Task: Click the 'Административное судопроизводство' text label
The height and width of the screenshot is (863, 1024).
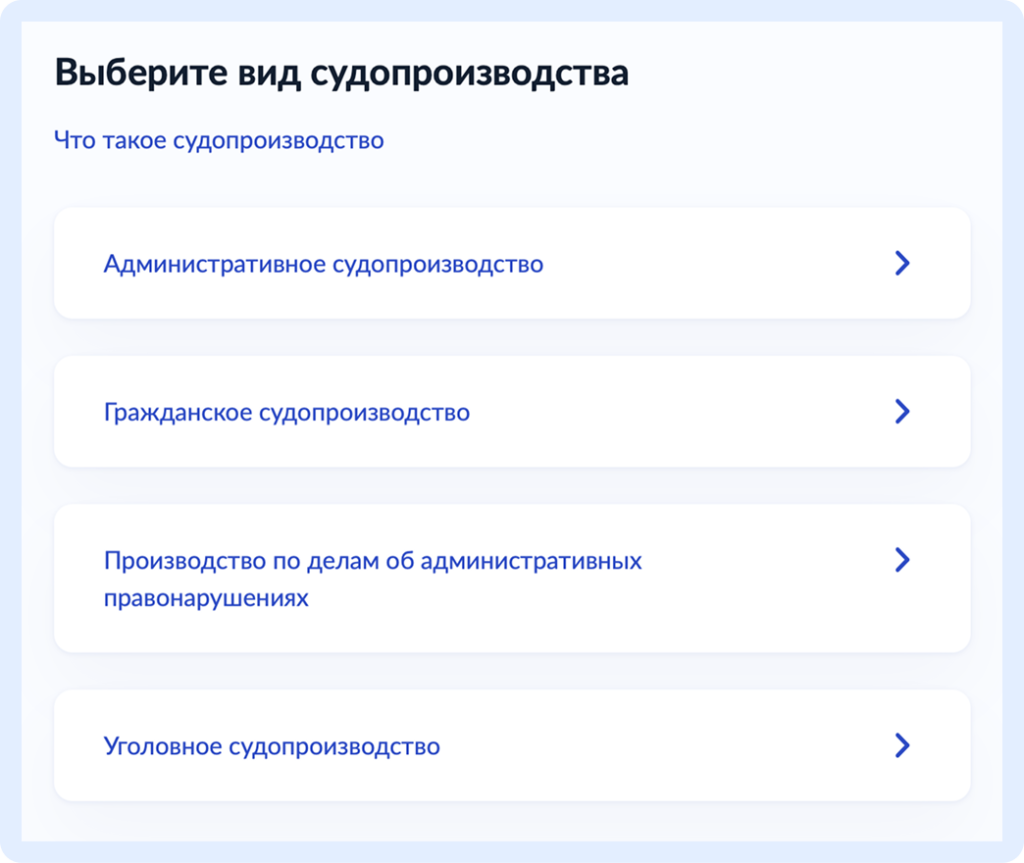Action: coord(323,265)
